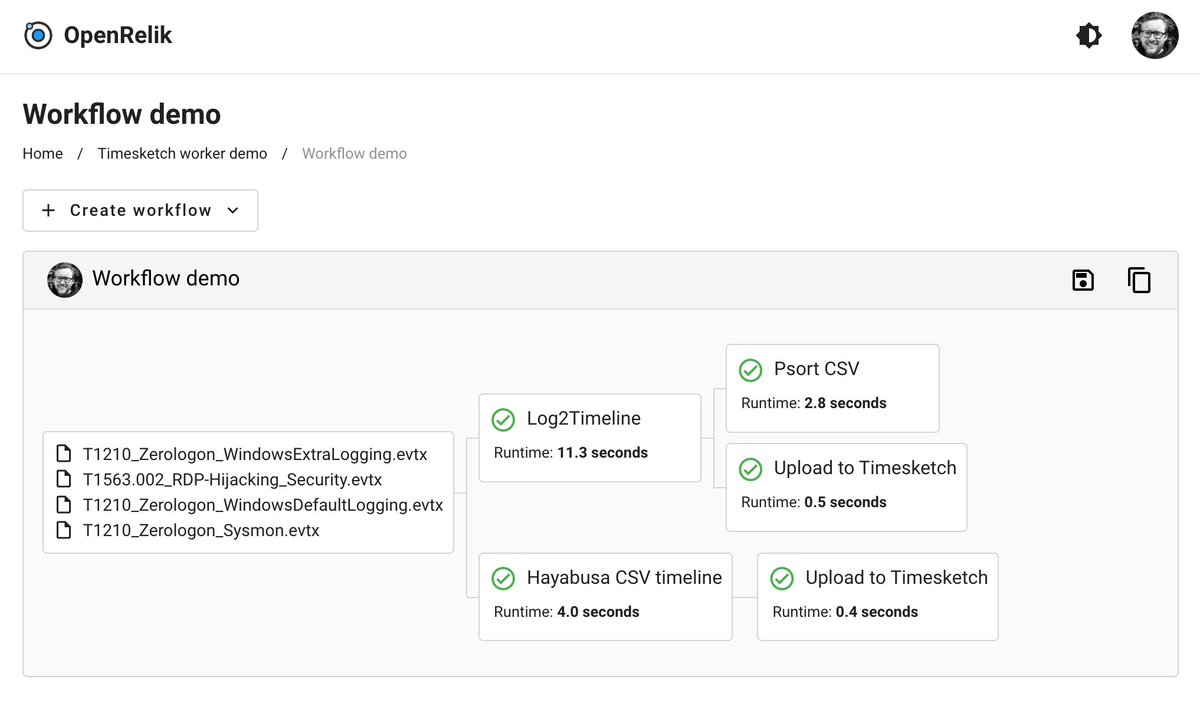1200x703 pixels.
Task: Click the file icon for T1210_Zerologon_WindowsDefaultLogging.evtx
Action: pos(64,505)
